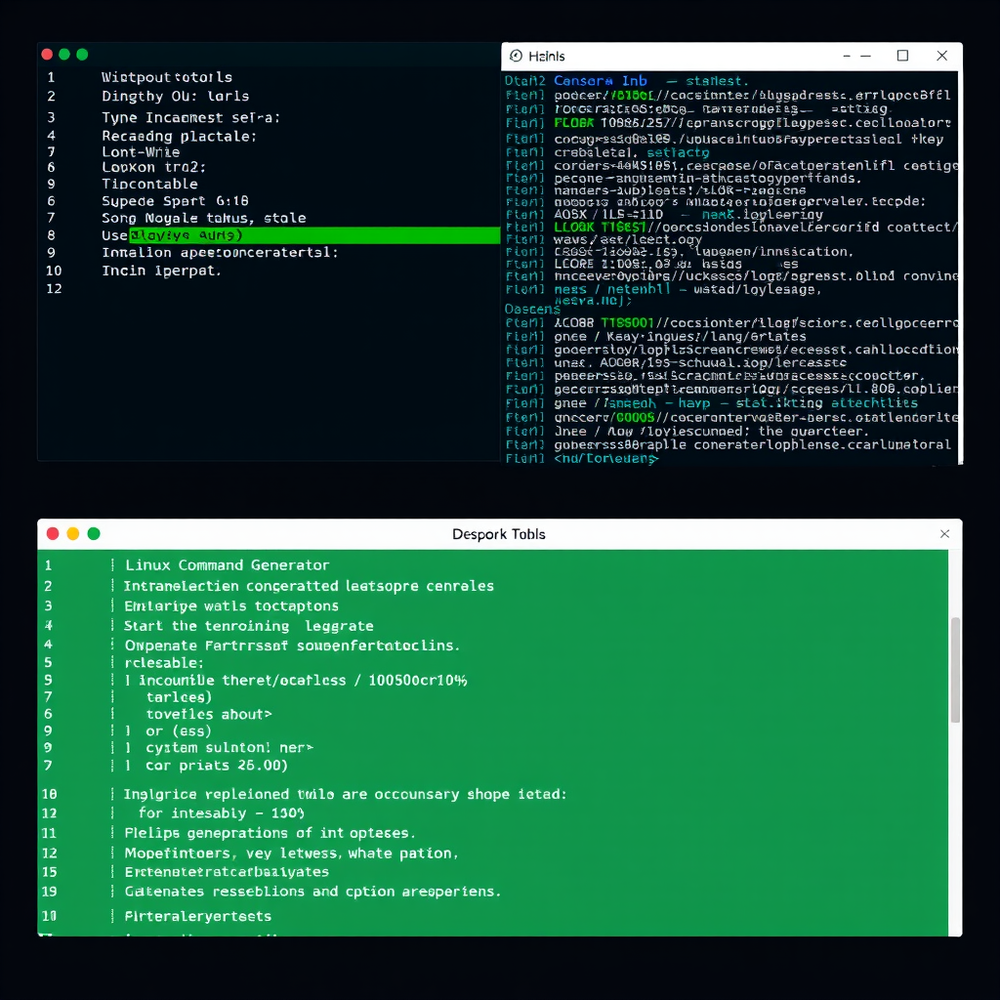Click the 'Dascens' heading in Hzinls

[532, 309]
